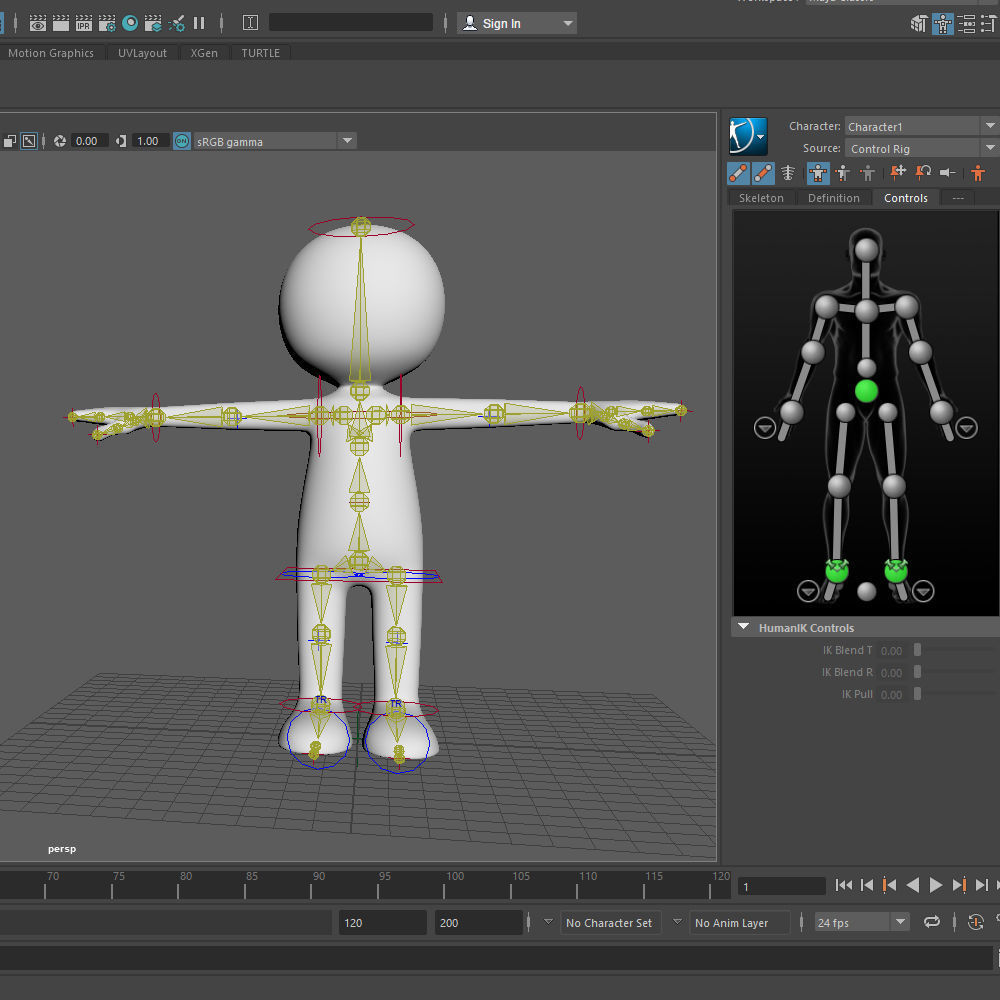Collapse the HumanIK Controls section
The height and width of the screenshot is (1000, 1000).
pyautogui.click(x=744, y=627)
